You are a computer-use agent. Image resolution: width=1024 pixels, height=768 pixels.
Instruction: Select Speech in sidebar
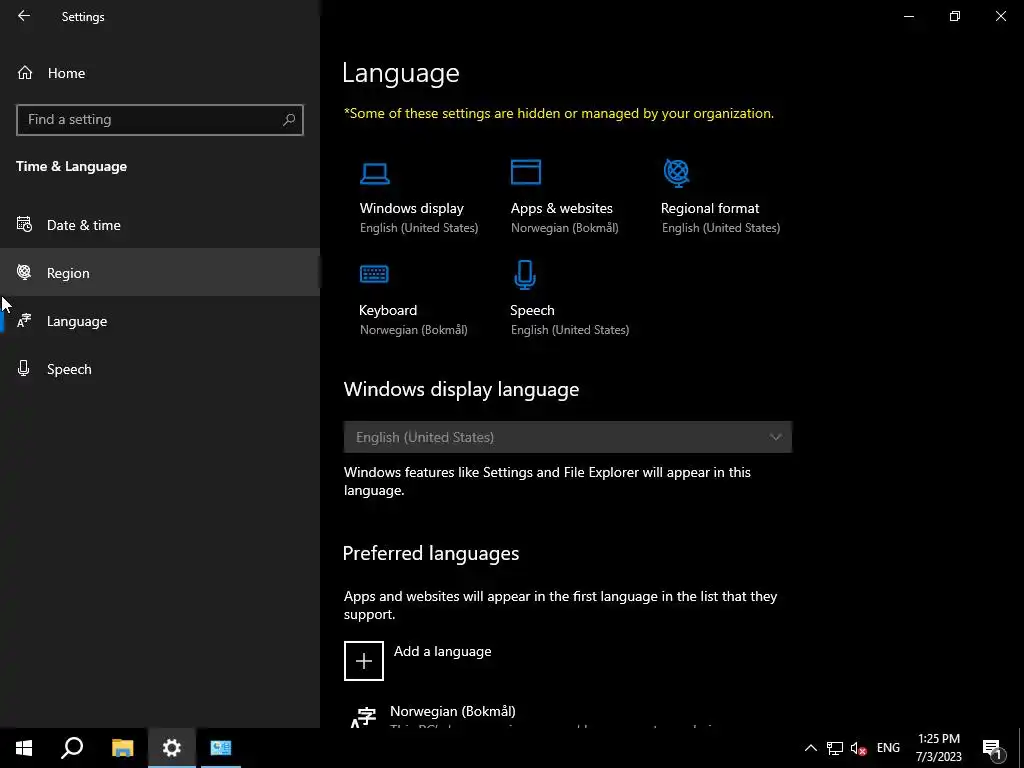coord(160,368)
